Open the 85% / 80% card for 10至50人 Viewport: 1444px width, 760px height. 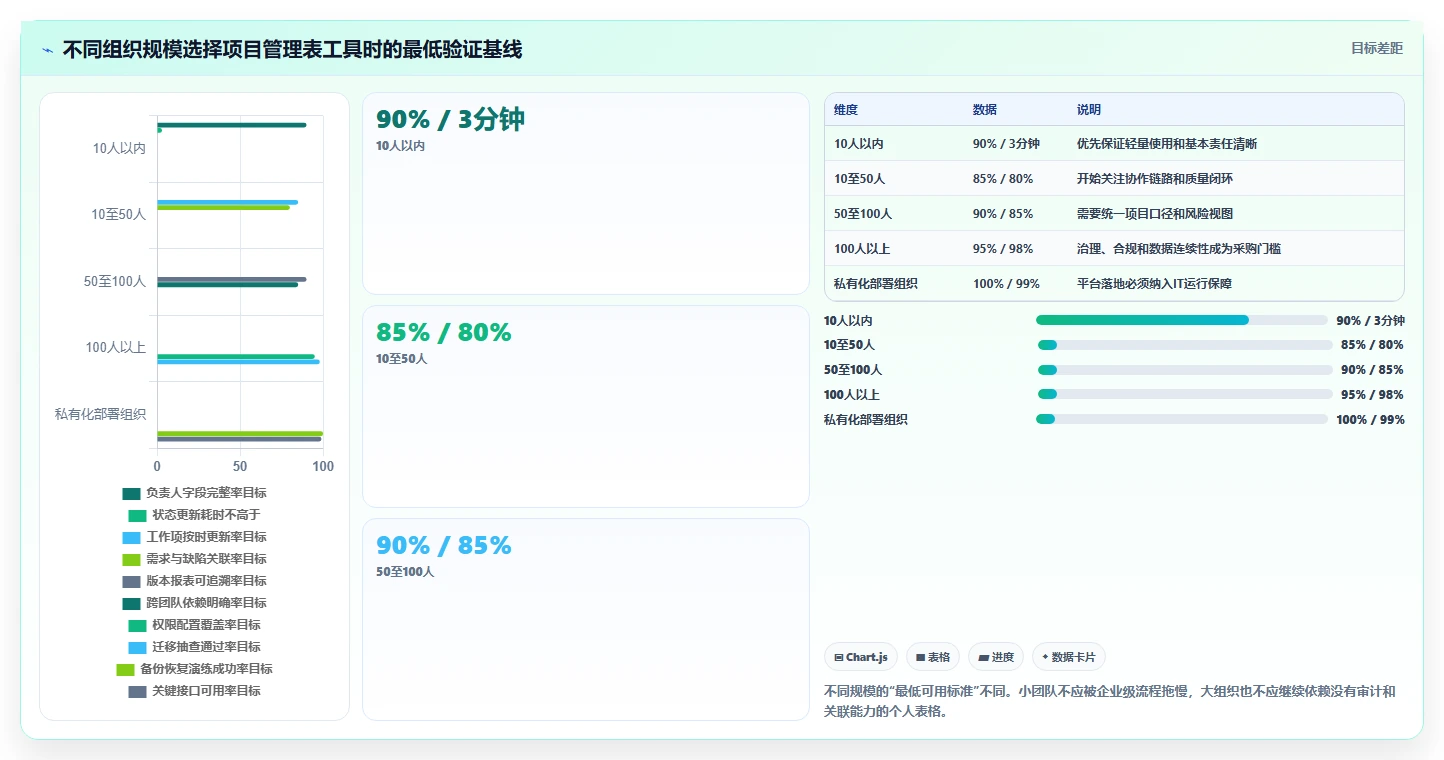tap(586, 406)
